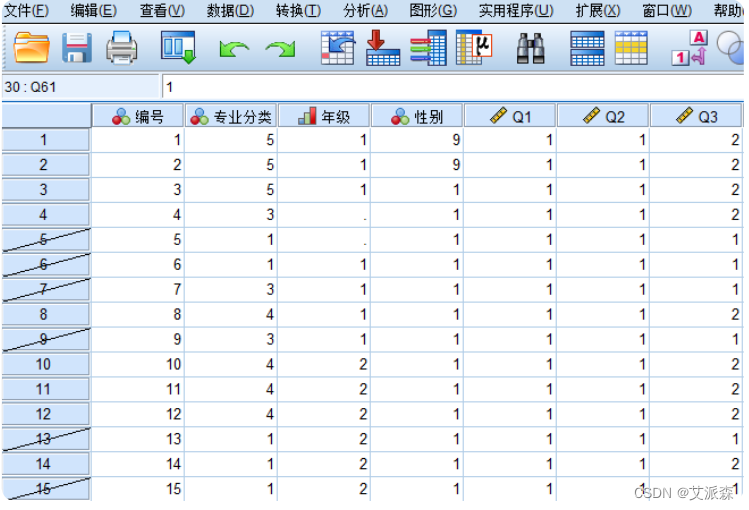Open the Recall recently used dialogs icon

(x=179, y=48)
